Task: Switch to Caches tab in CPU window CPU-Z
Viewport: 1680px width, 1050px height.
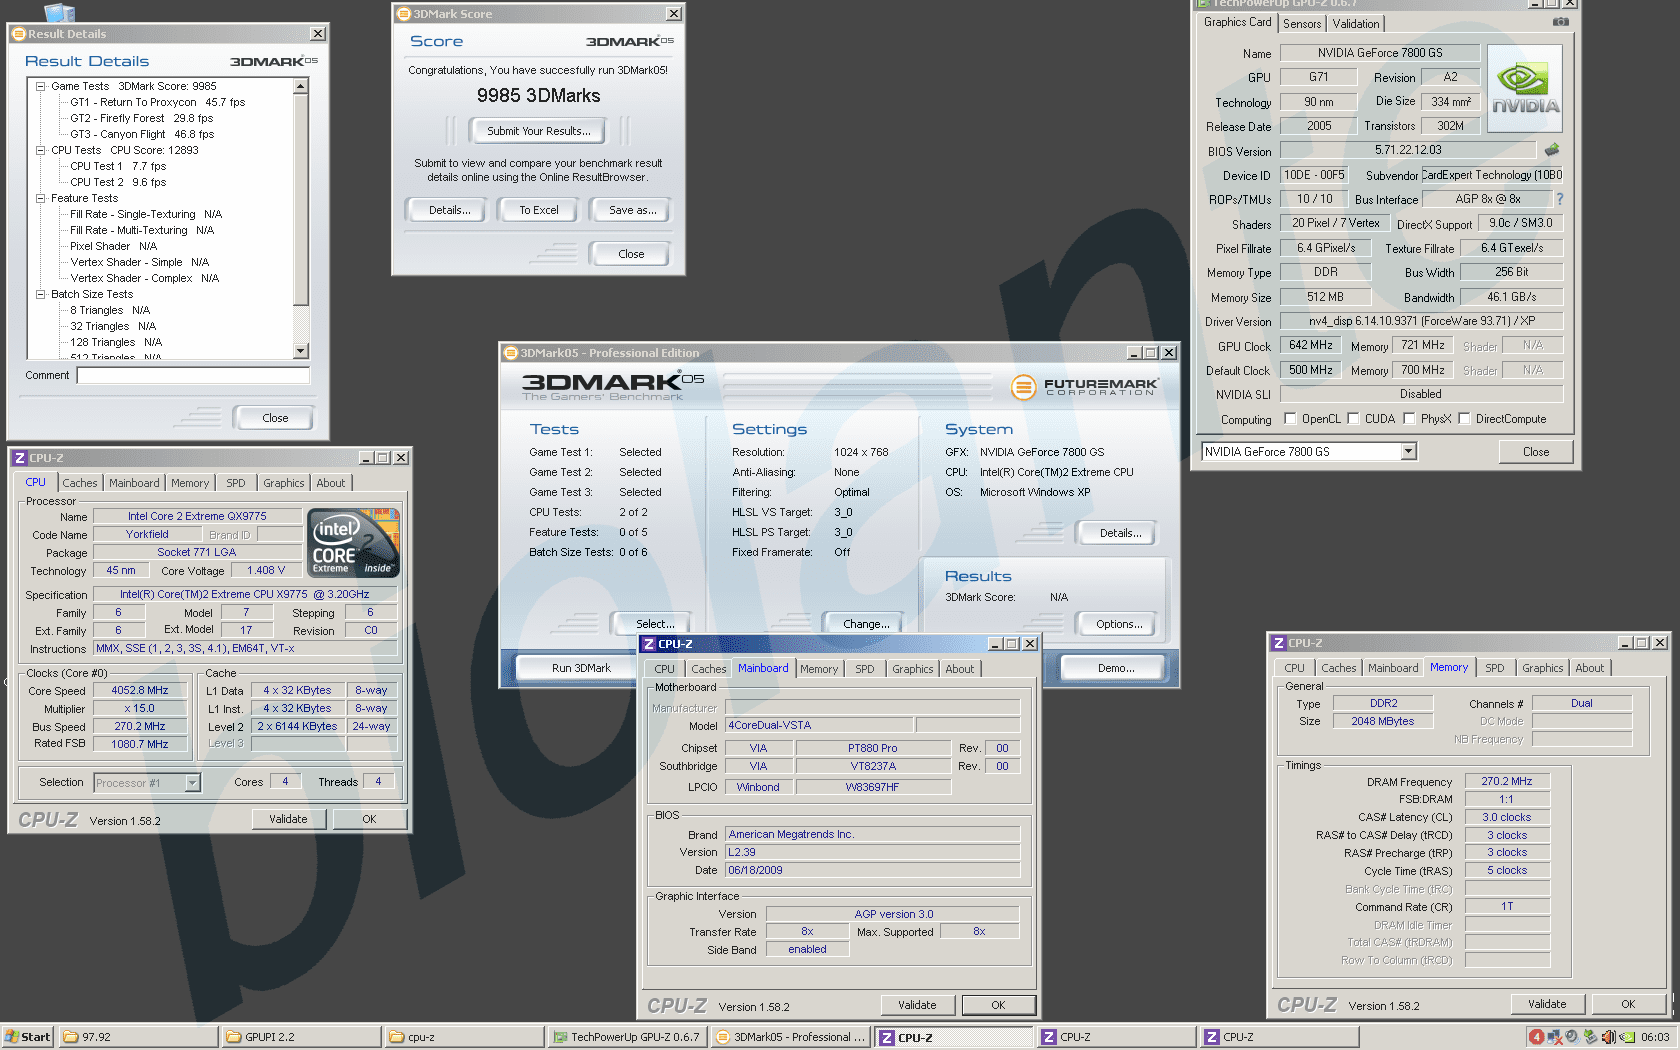Action: (x=80, y=483)
